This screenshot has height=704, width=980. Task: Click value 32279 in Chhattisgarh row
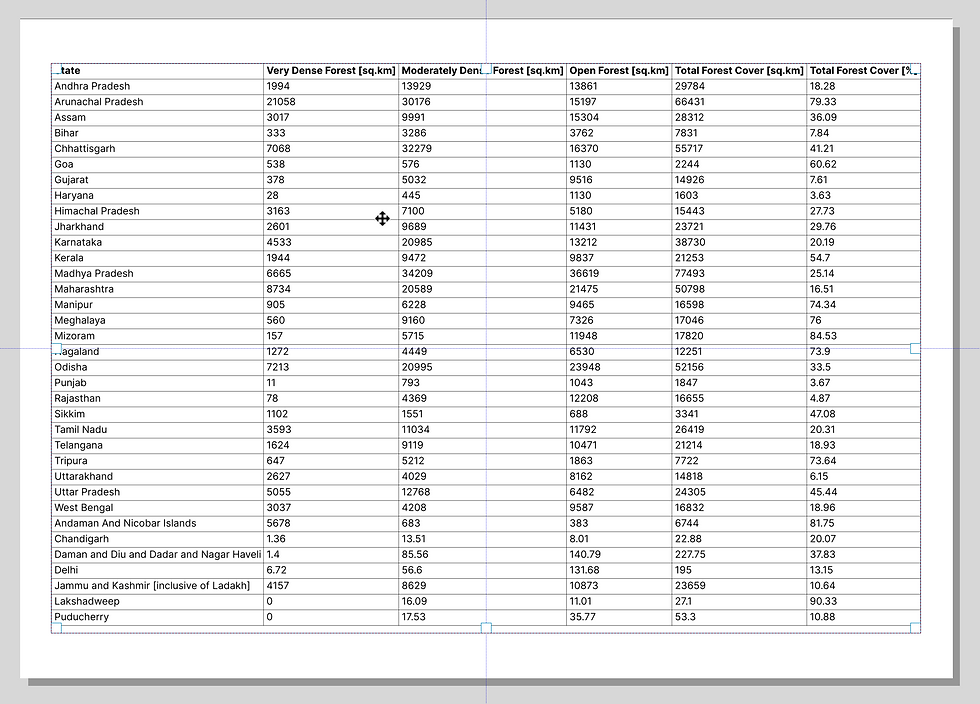click(x=417, y=149)
